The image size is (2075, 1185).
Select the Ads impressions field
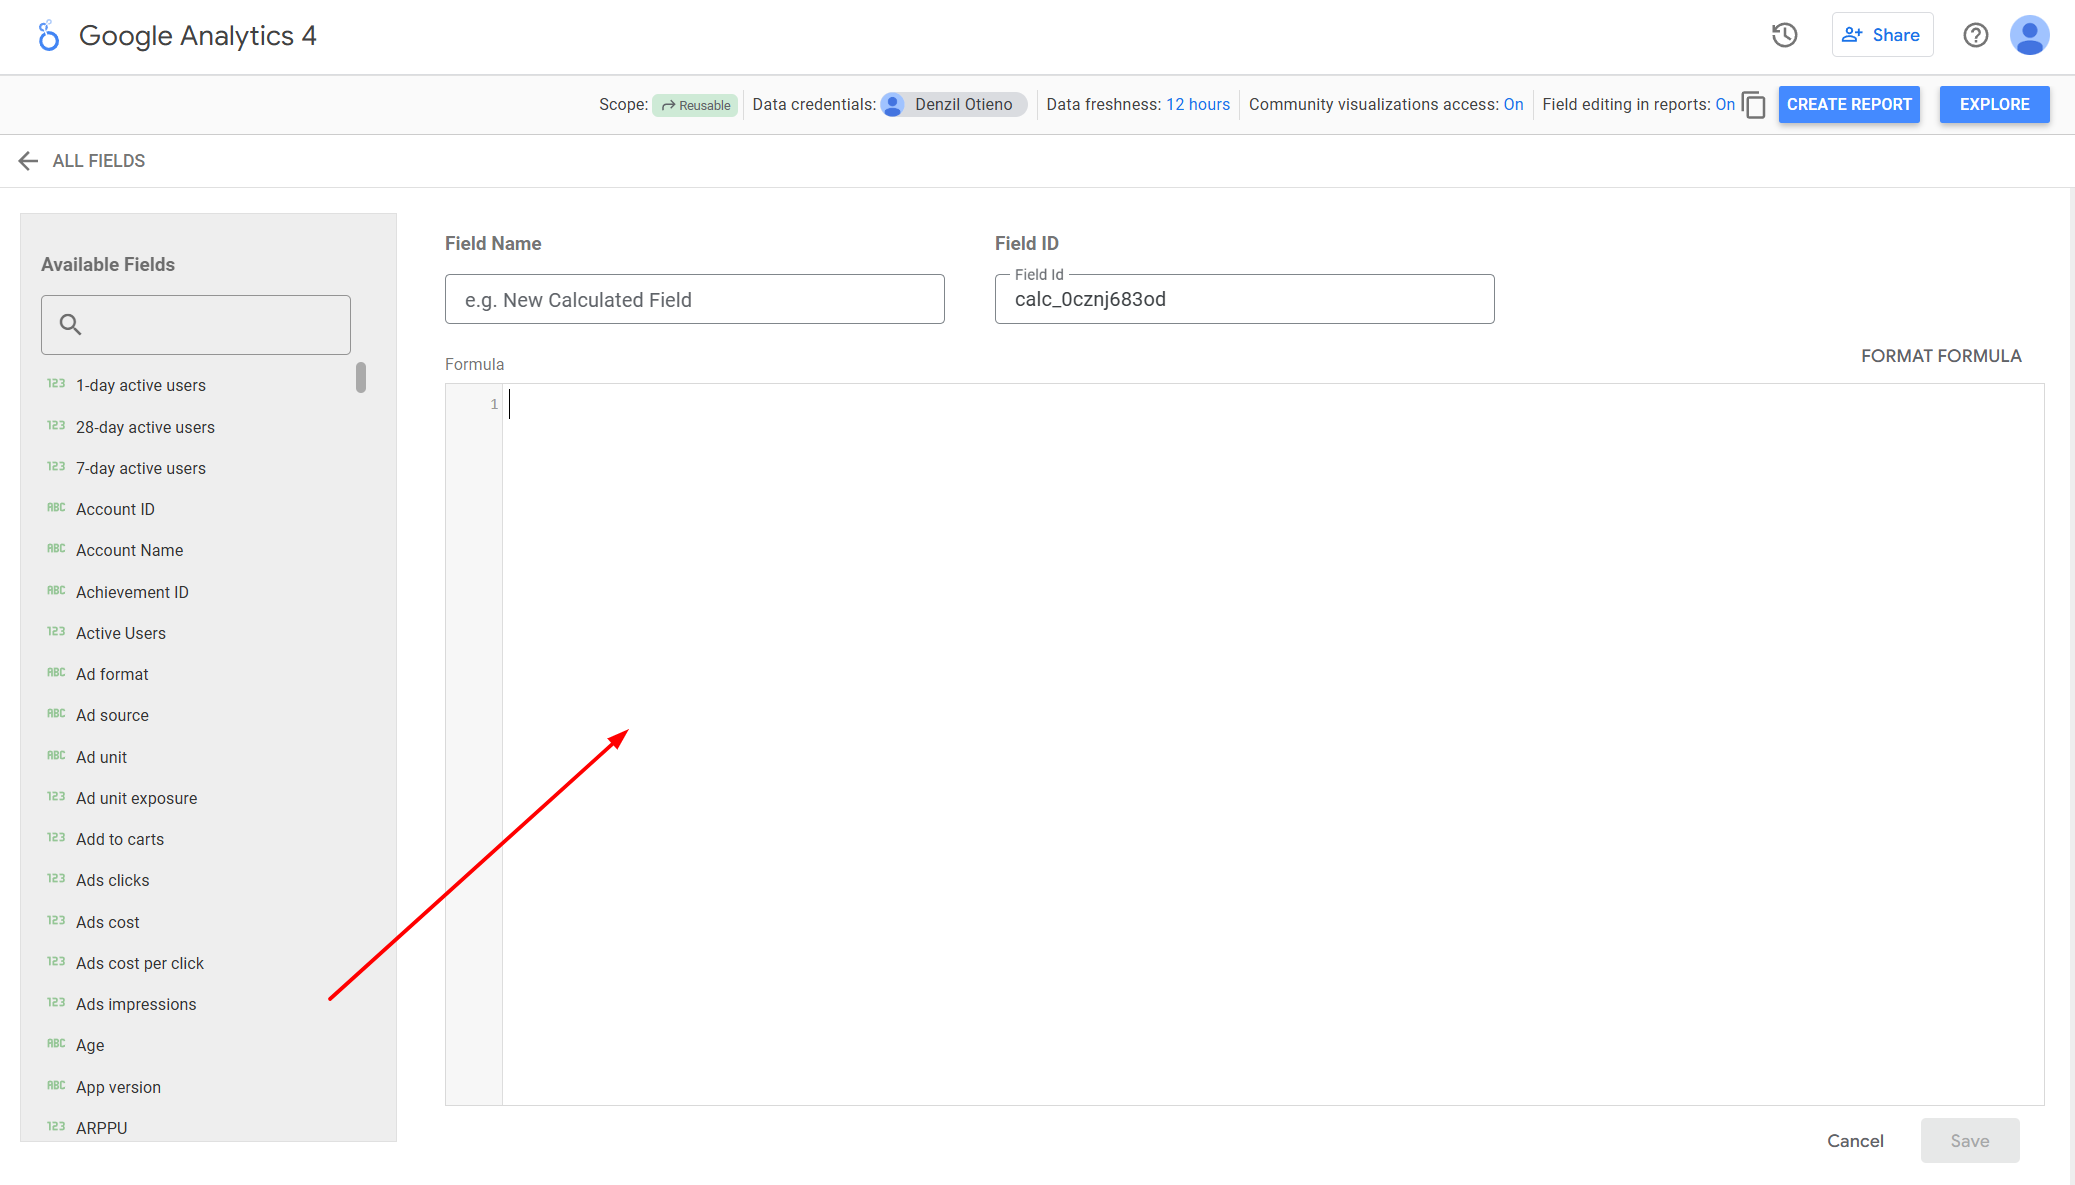[136, 1004]
